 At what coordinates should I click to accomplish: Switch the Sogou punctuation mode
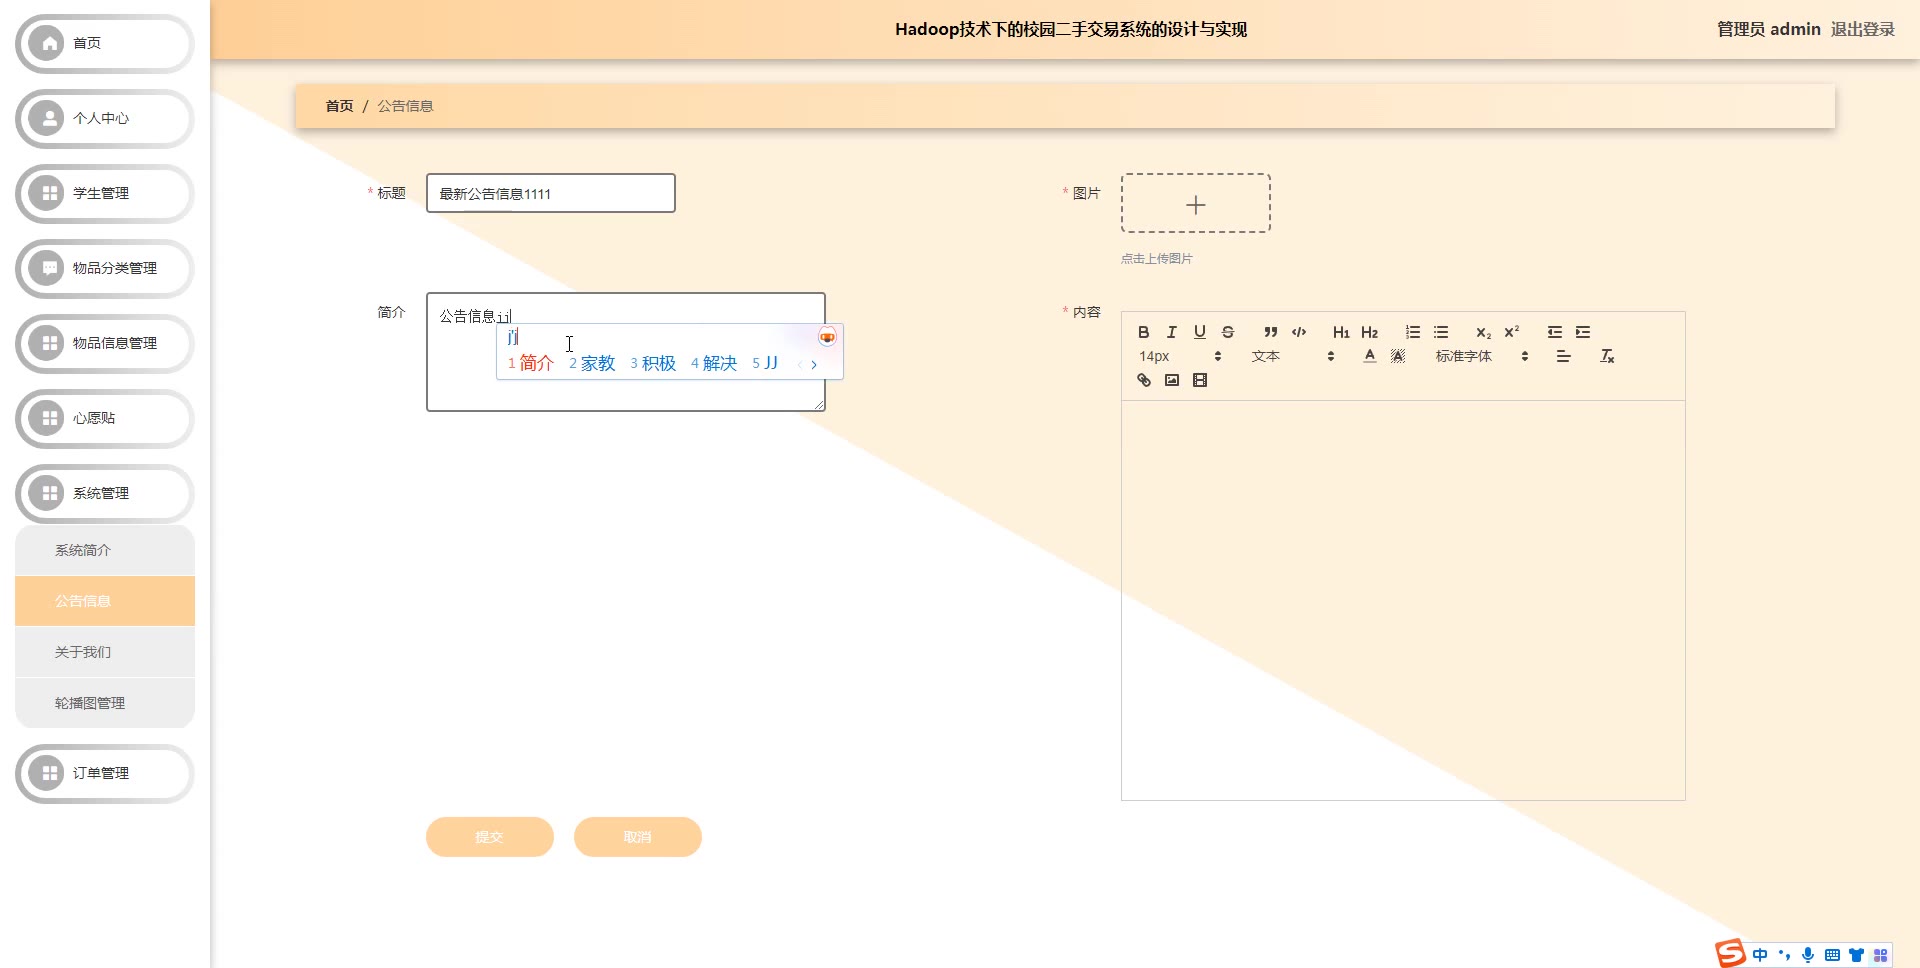click(x=1784, y=955)
